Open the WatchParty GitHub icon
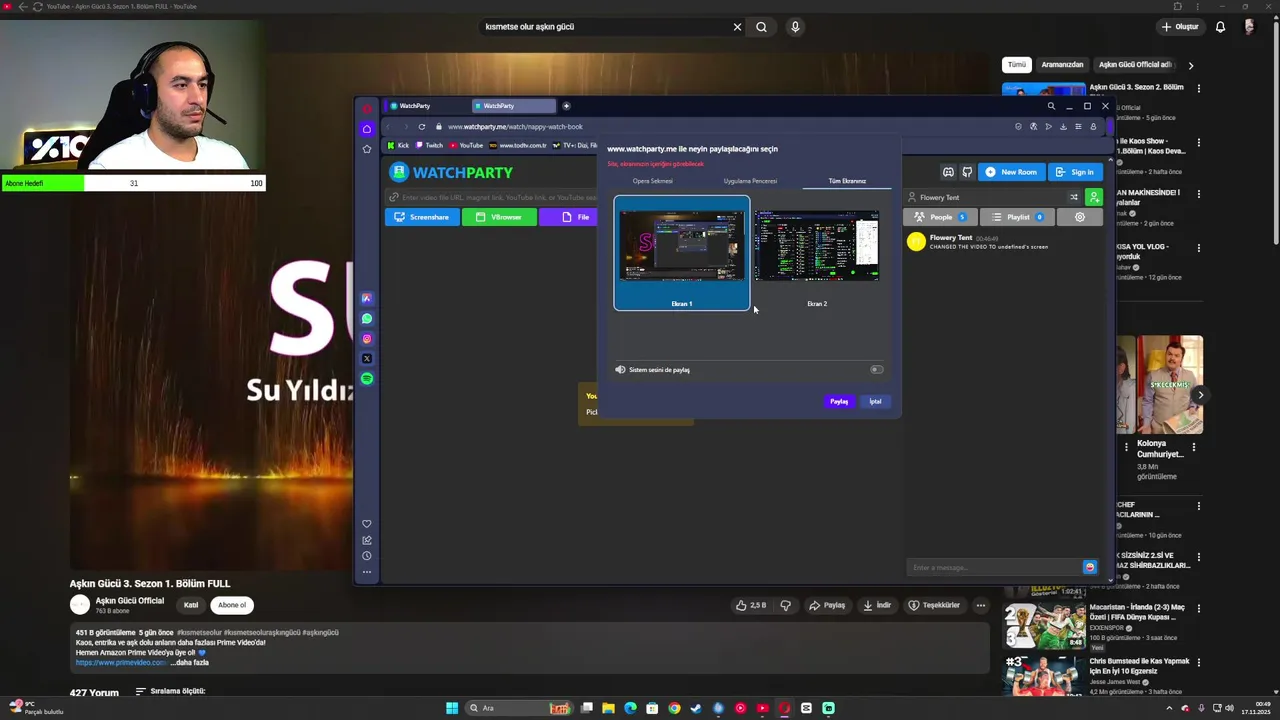 coord(967,172)
